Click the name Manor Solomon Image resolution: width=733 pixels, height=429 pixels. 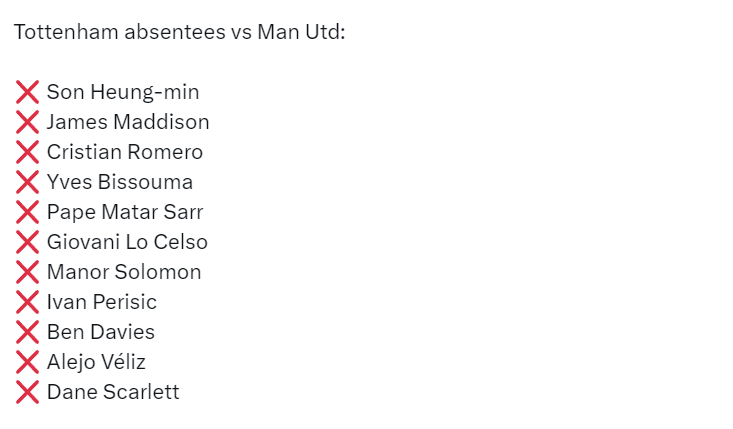[x=124, y=272]
